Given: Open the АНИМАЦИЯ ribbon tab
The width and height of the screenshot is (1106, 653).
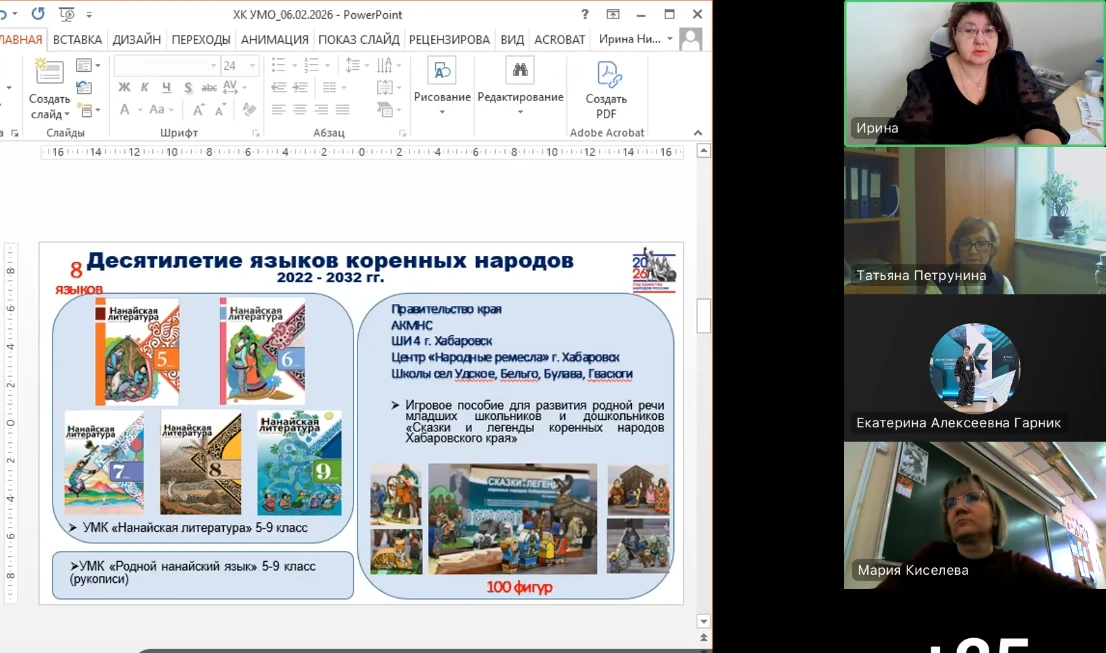Looking at the screenshot, I should click(274, 40).
